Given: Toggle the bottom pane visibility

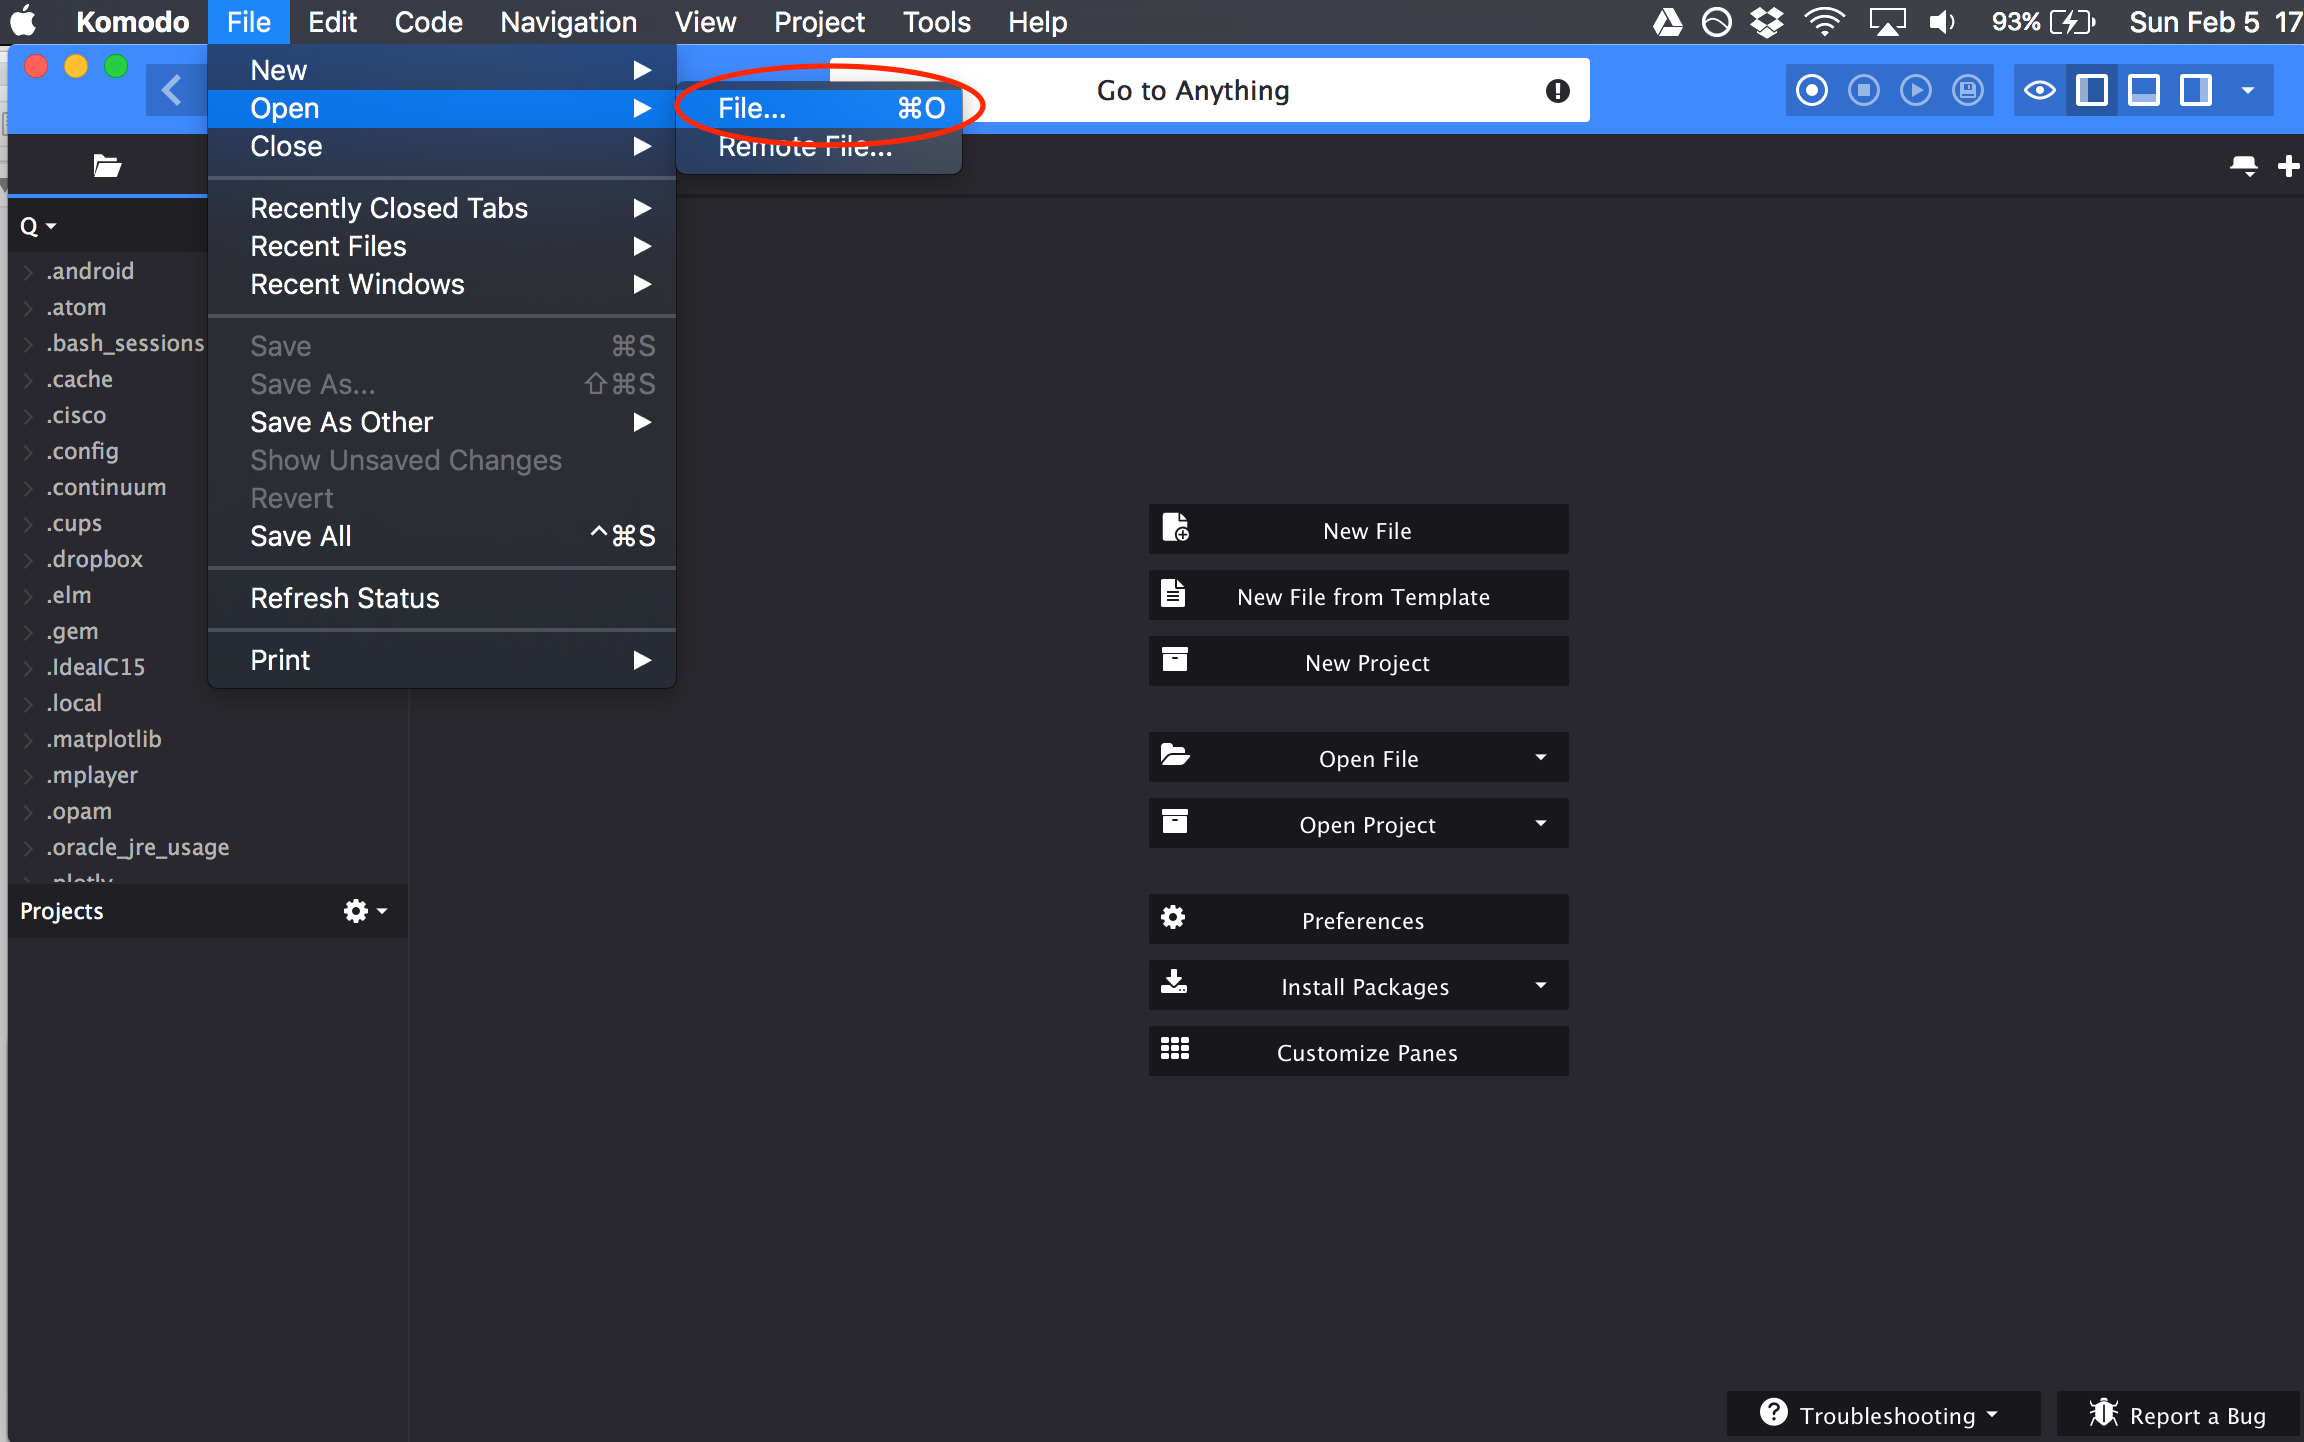Looking at the screenshot, I should (2144, 91).
